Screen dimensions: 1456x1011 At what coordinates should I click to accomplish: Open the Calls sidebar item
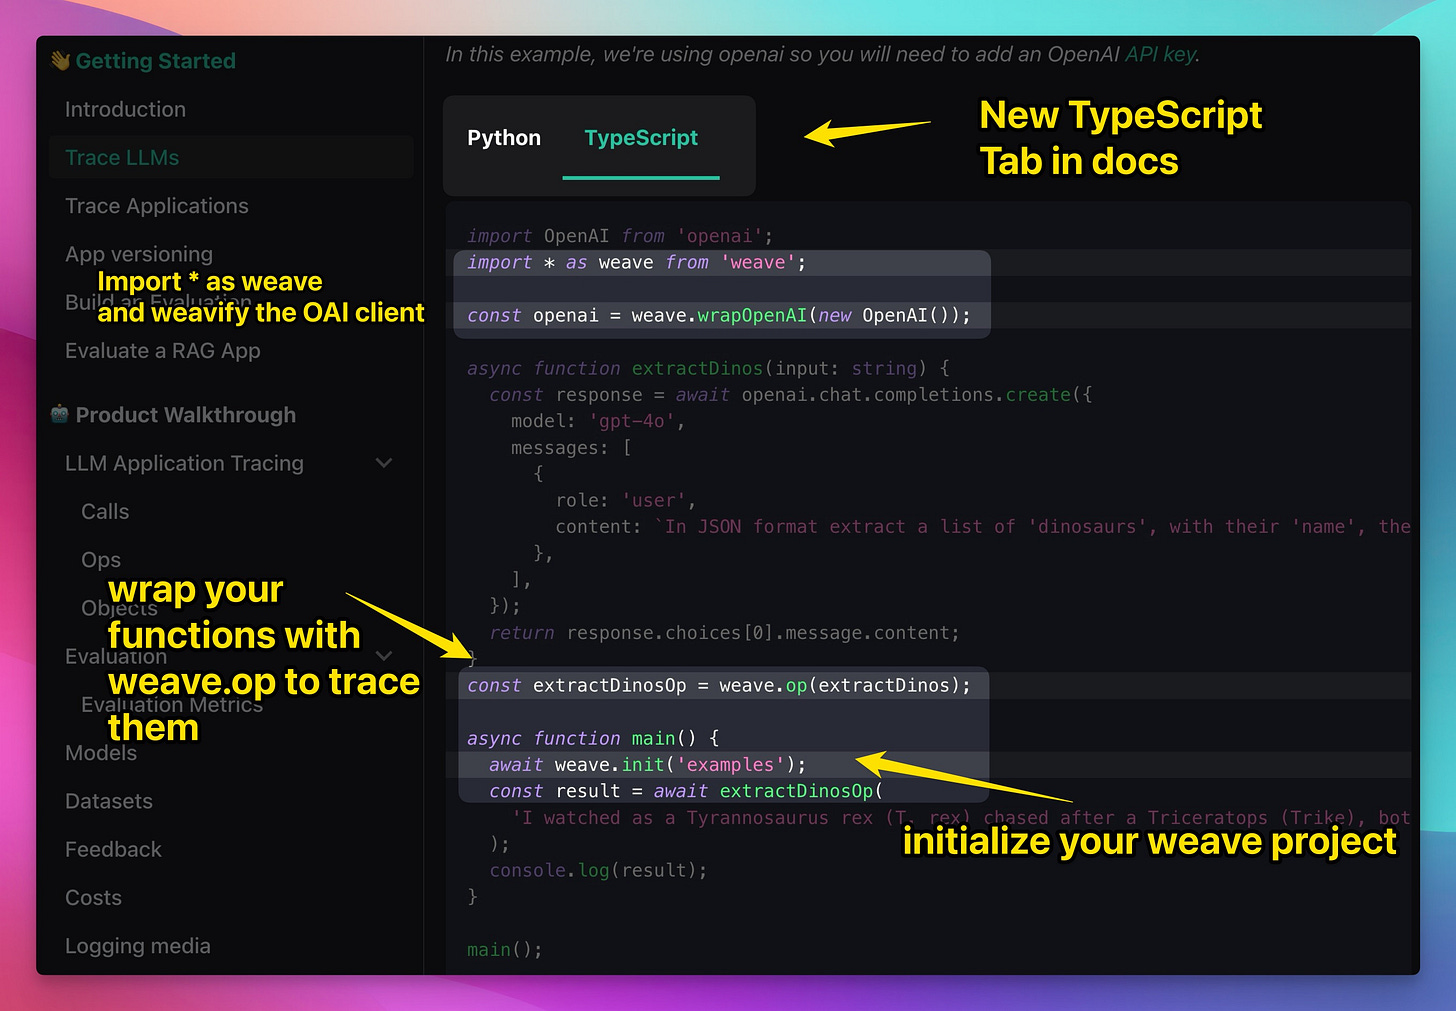click(x=105, y=511)
